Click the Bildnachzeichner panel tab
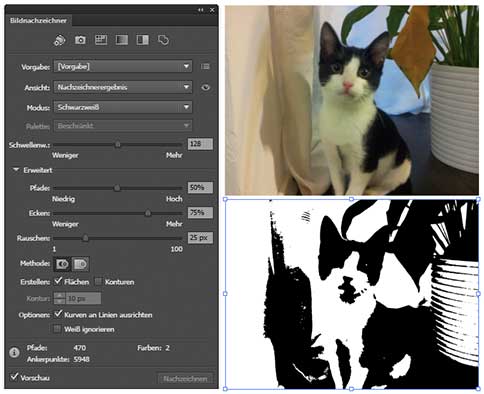 pyautogui.click(x=38, y=21)
